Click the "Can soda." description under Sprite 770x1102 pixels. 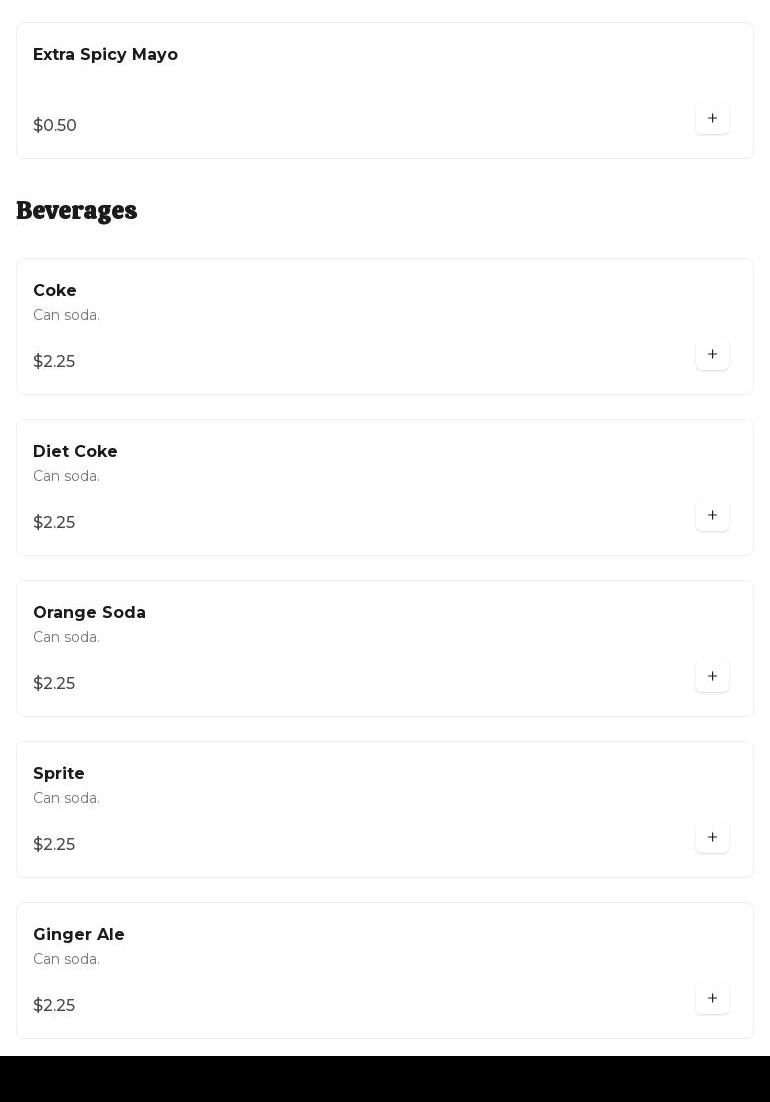[66, 798]
